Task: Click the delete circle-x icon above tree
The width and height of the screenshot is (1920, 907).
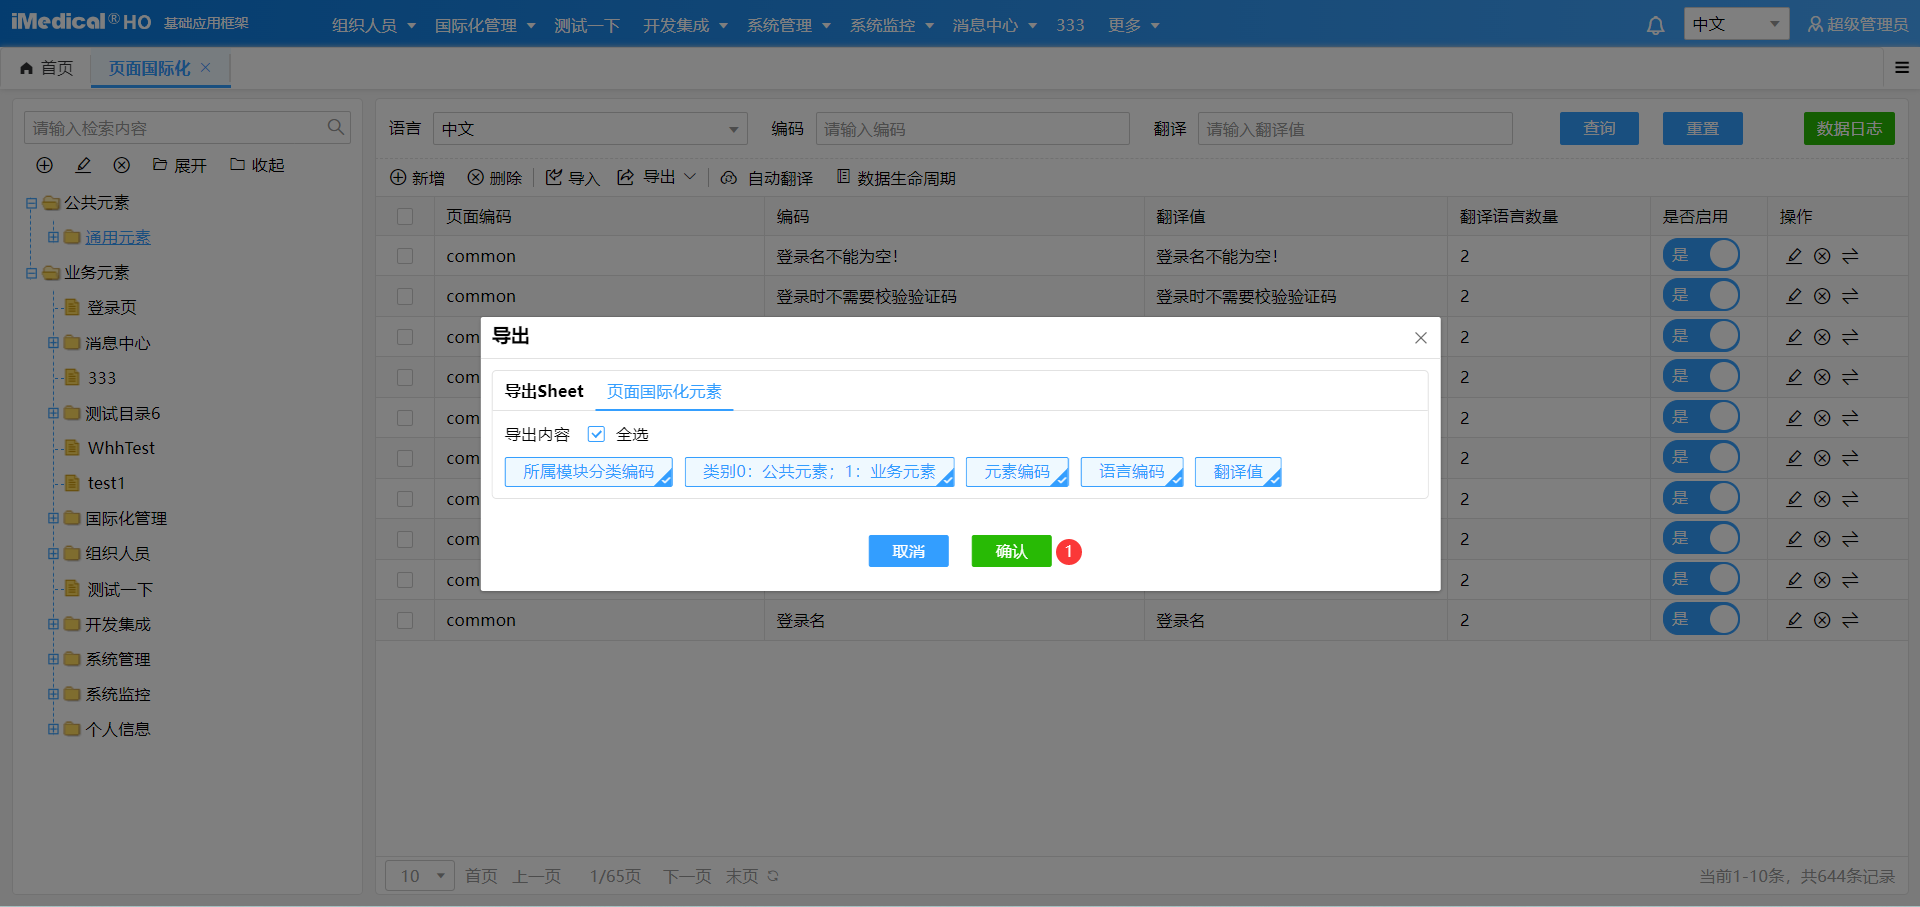Action: pyautogui.click(x=122, y=165)
